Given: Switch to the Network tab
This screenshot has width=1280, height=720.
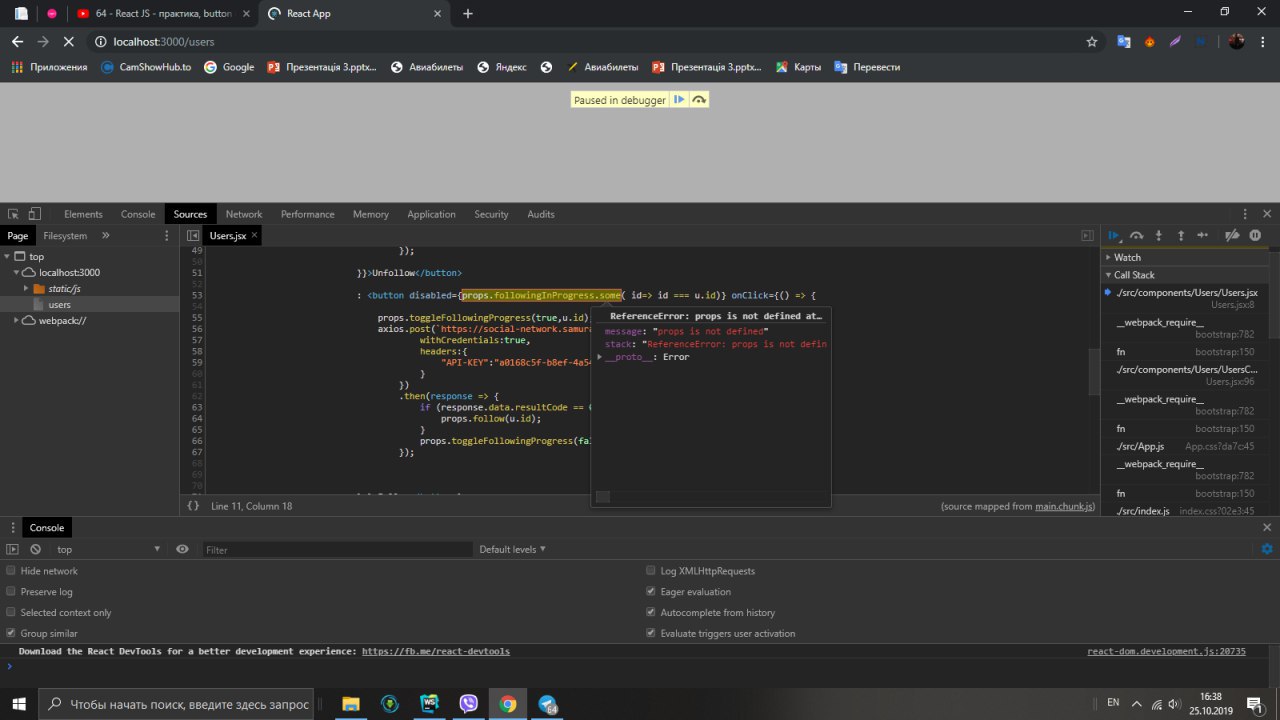Looking at the screenshot, I should (x=243, y=214).
